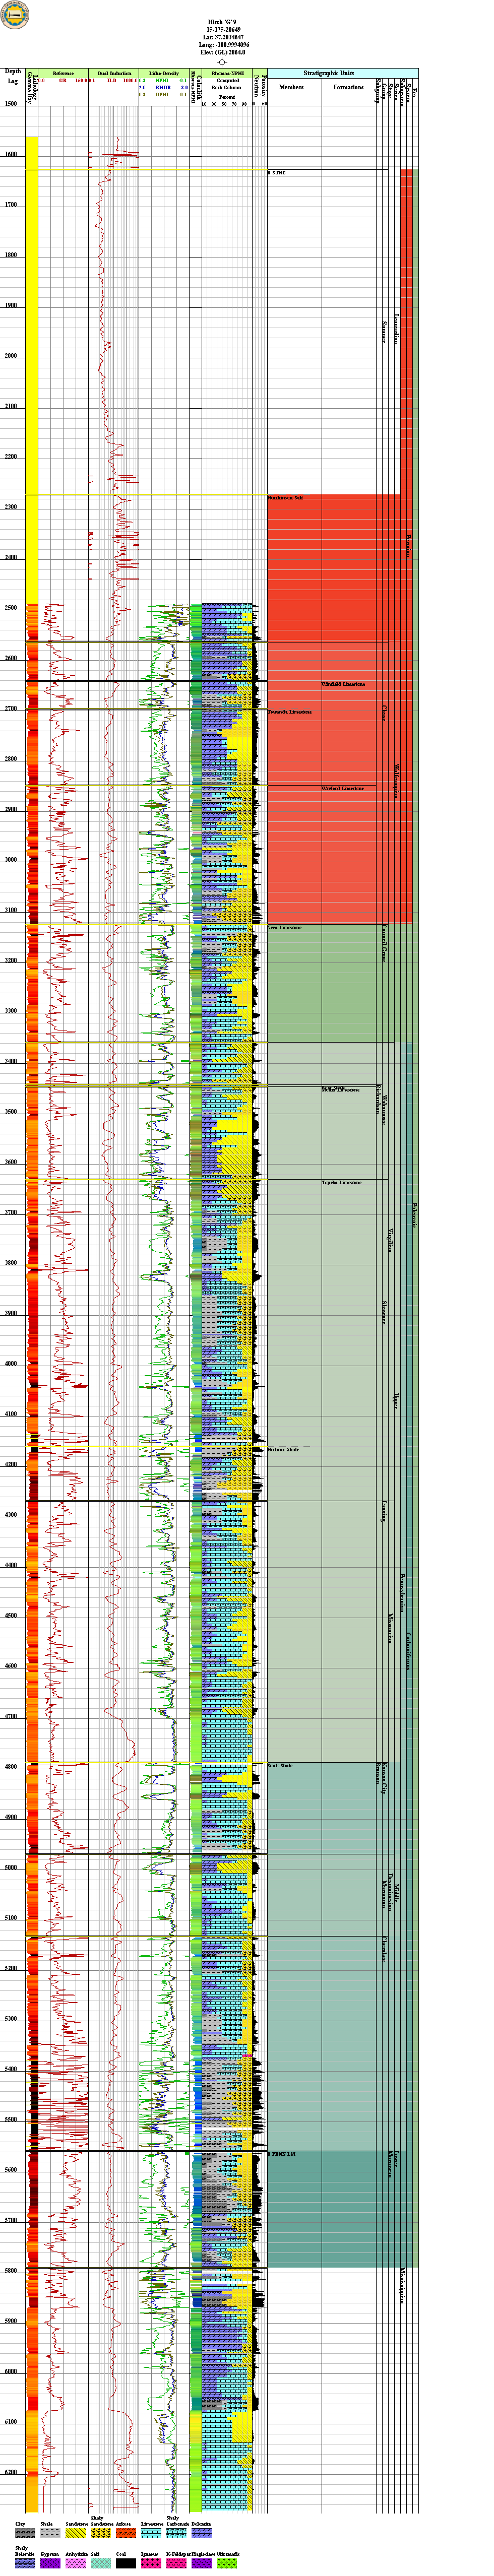Click the Members column header
This screenshot has width=494, height=2576.
(x=291, y=87)
